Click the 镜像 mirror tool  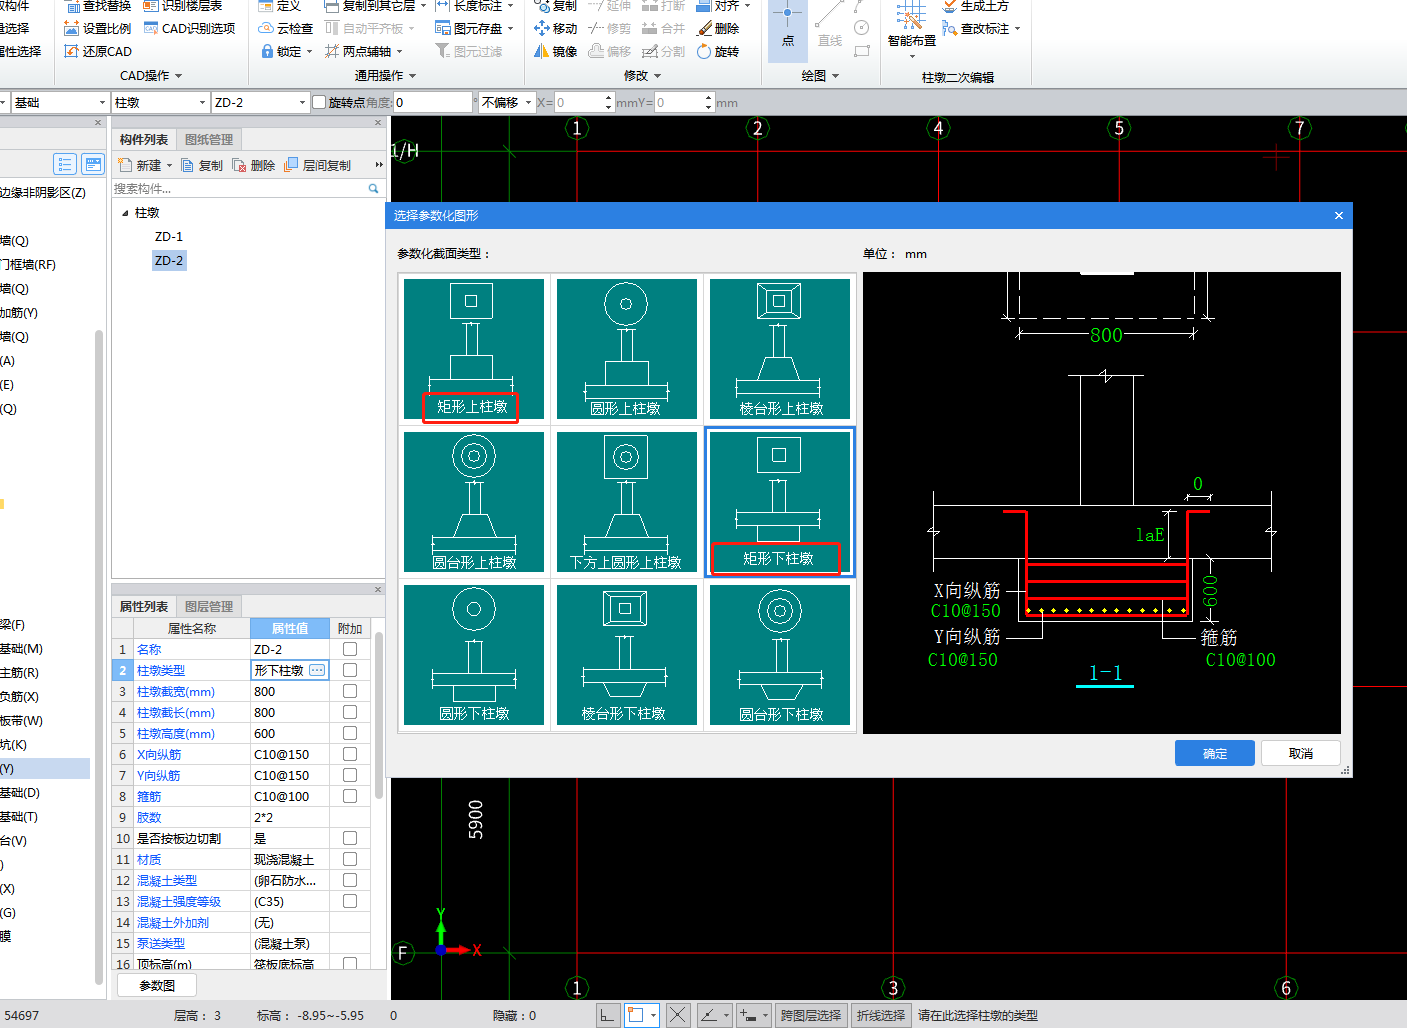click(x=555, y=51)
